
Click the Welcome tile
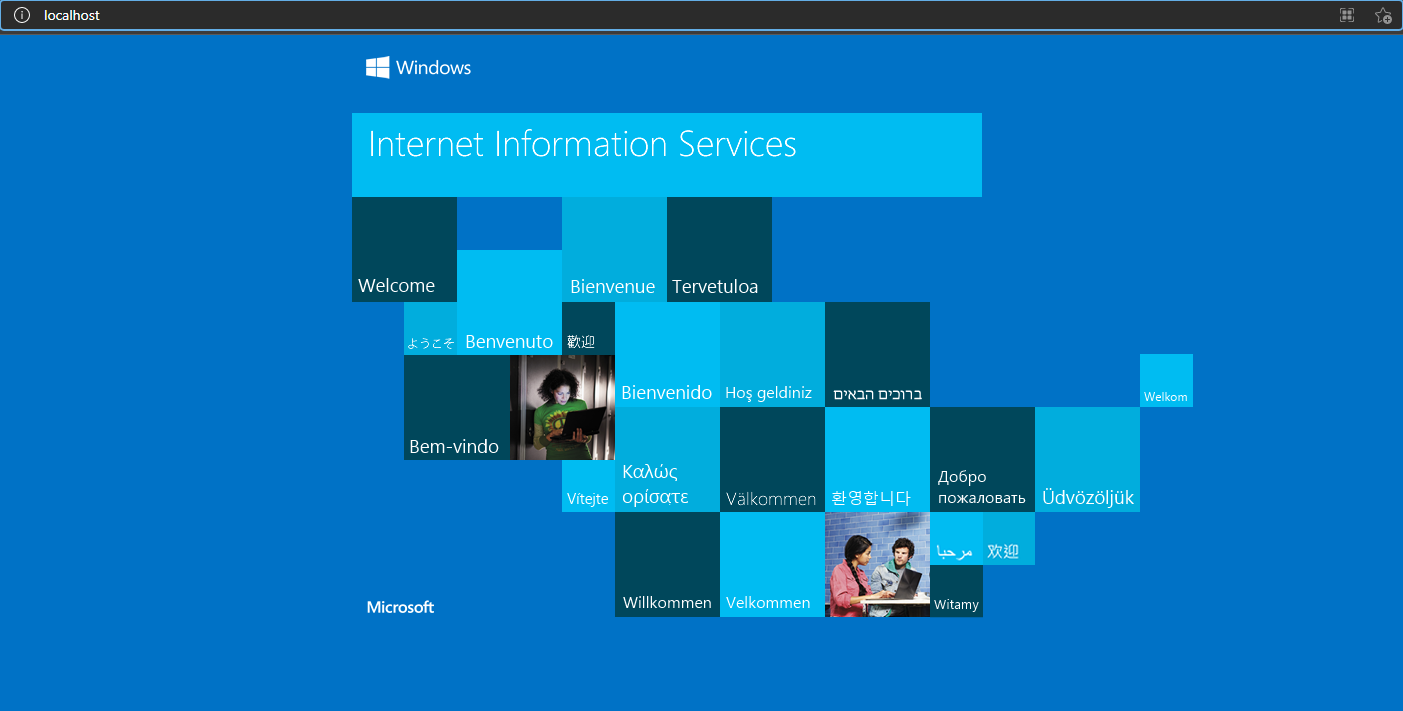(404, 249)
